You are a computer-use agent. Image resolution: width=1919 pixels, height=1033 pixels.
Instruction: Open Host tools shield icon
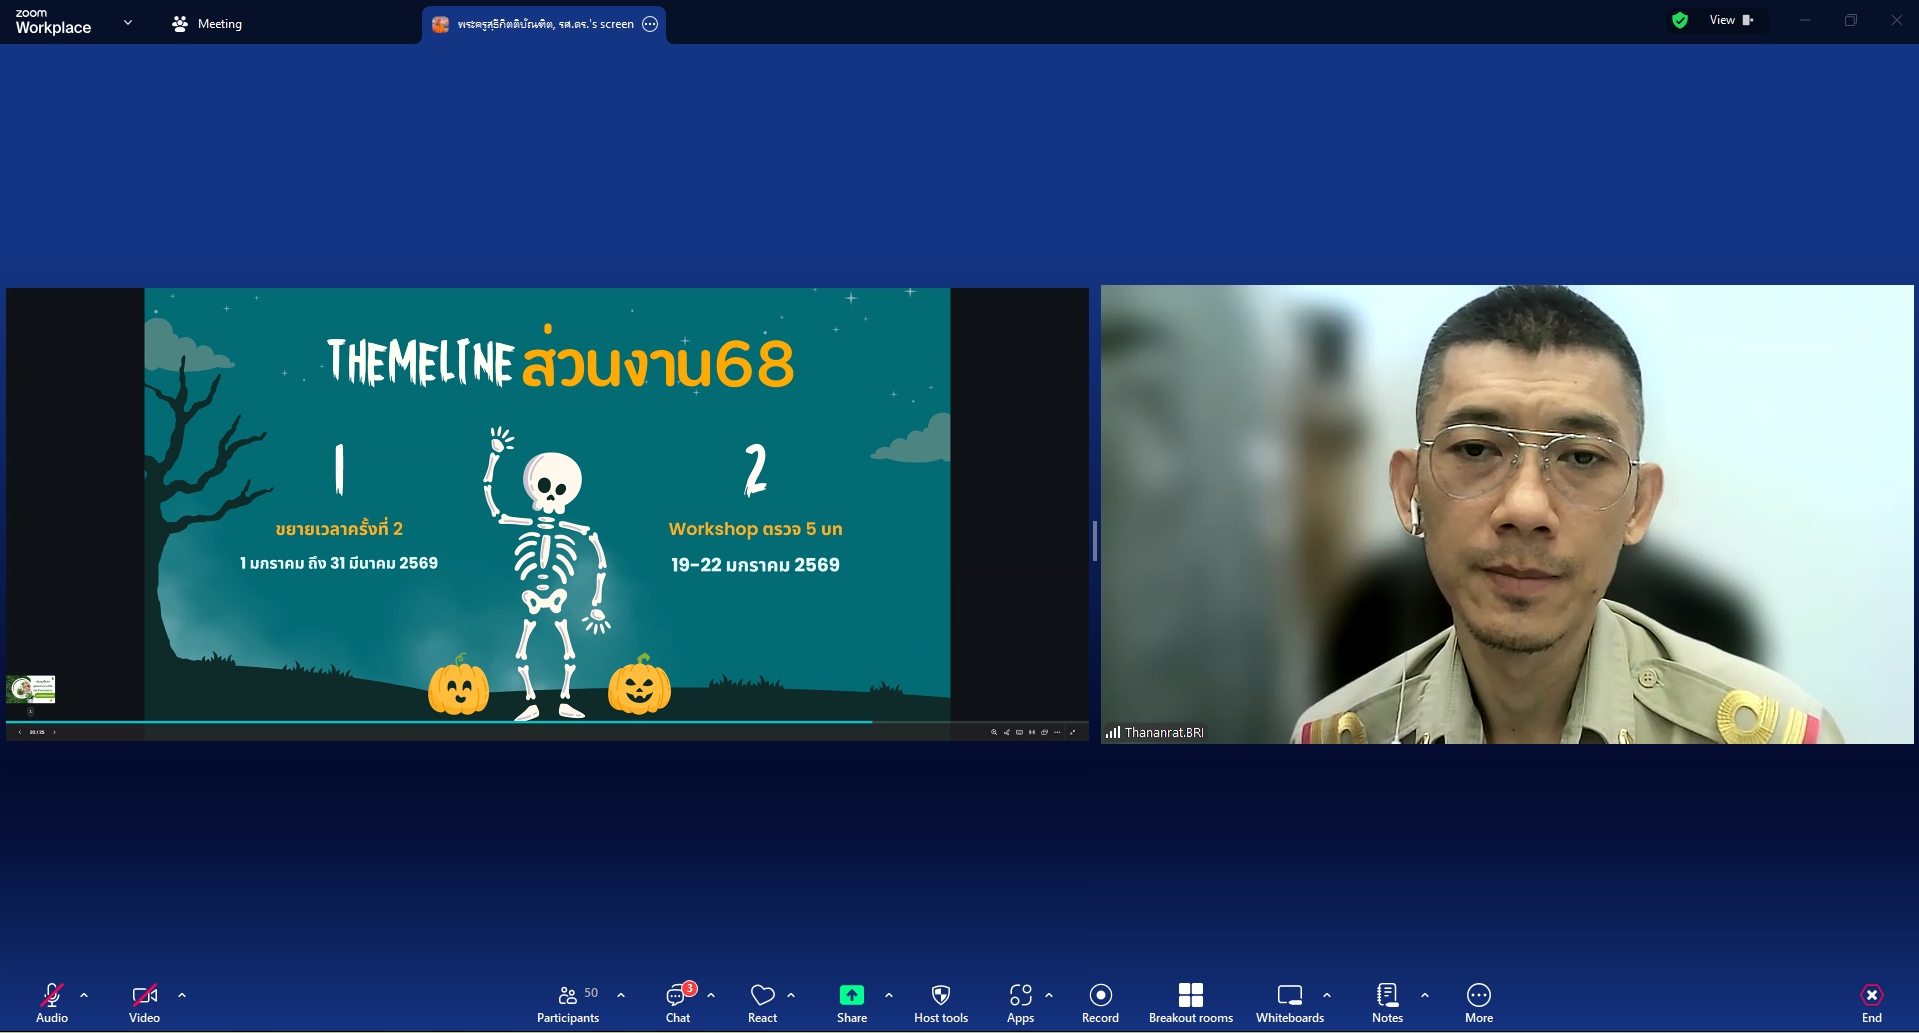pos(940,1003)
